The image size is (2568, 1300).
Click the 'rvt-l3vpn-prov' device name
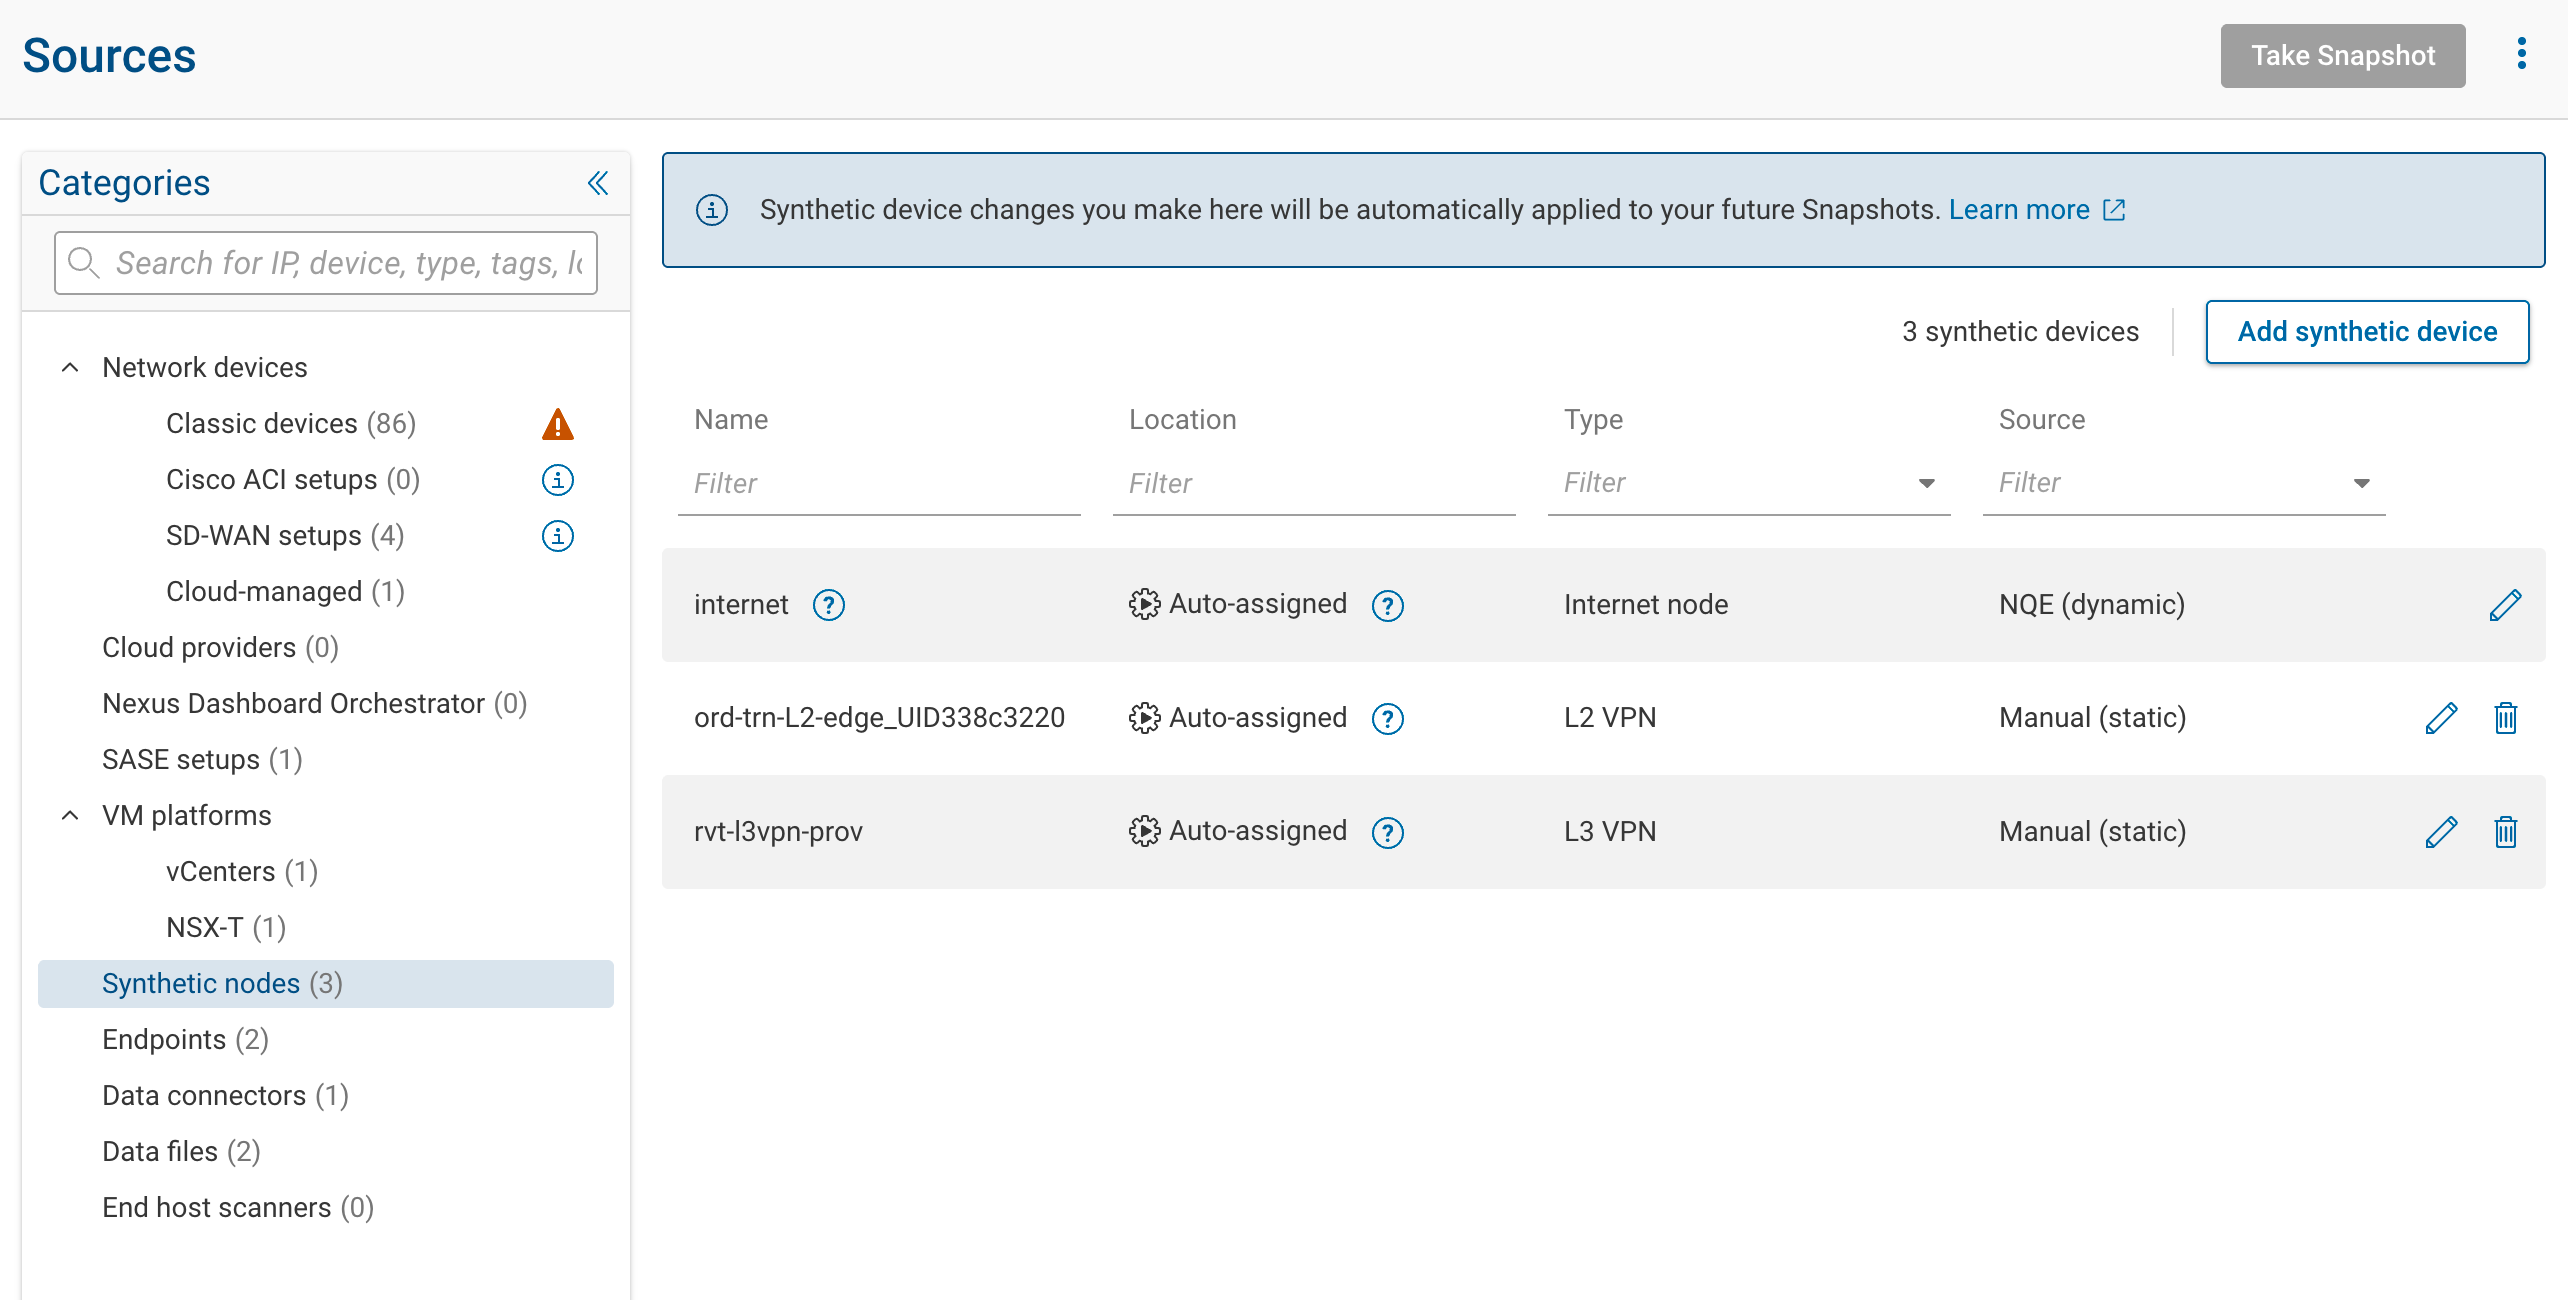(x=778, y=832)
